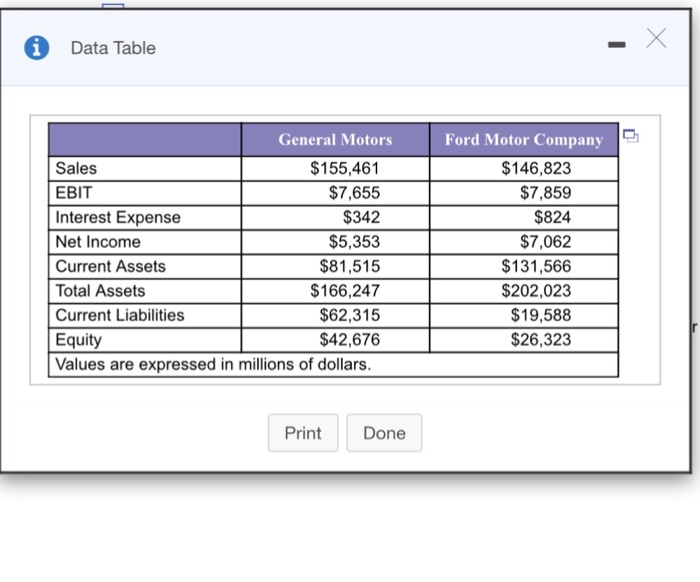Click the Done button
Viewport: 700px width, 582px height.
(384, 433)
